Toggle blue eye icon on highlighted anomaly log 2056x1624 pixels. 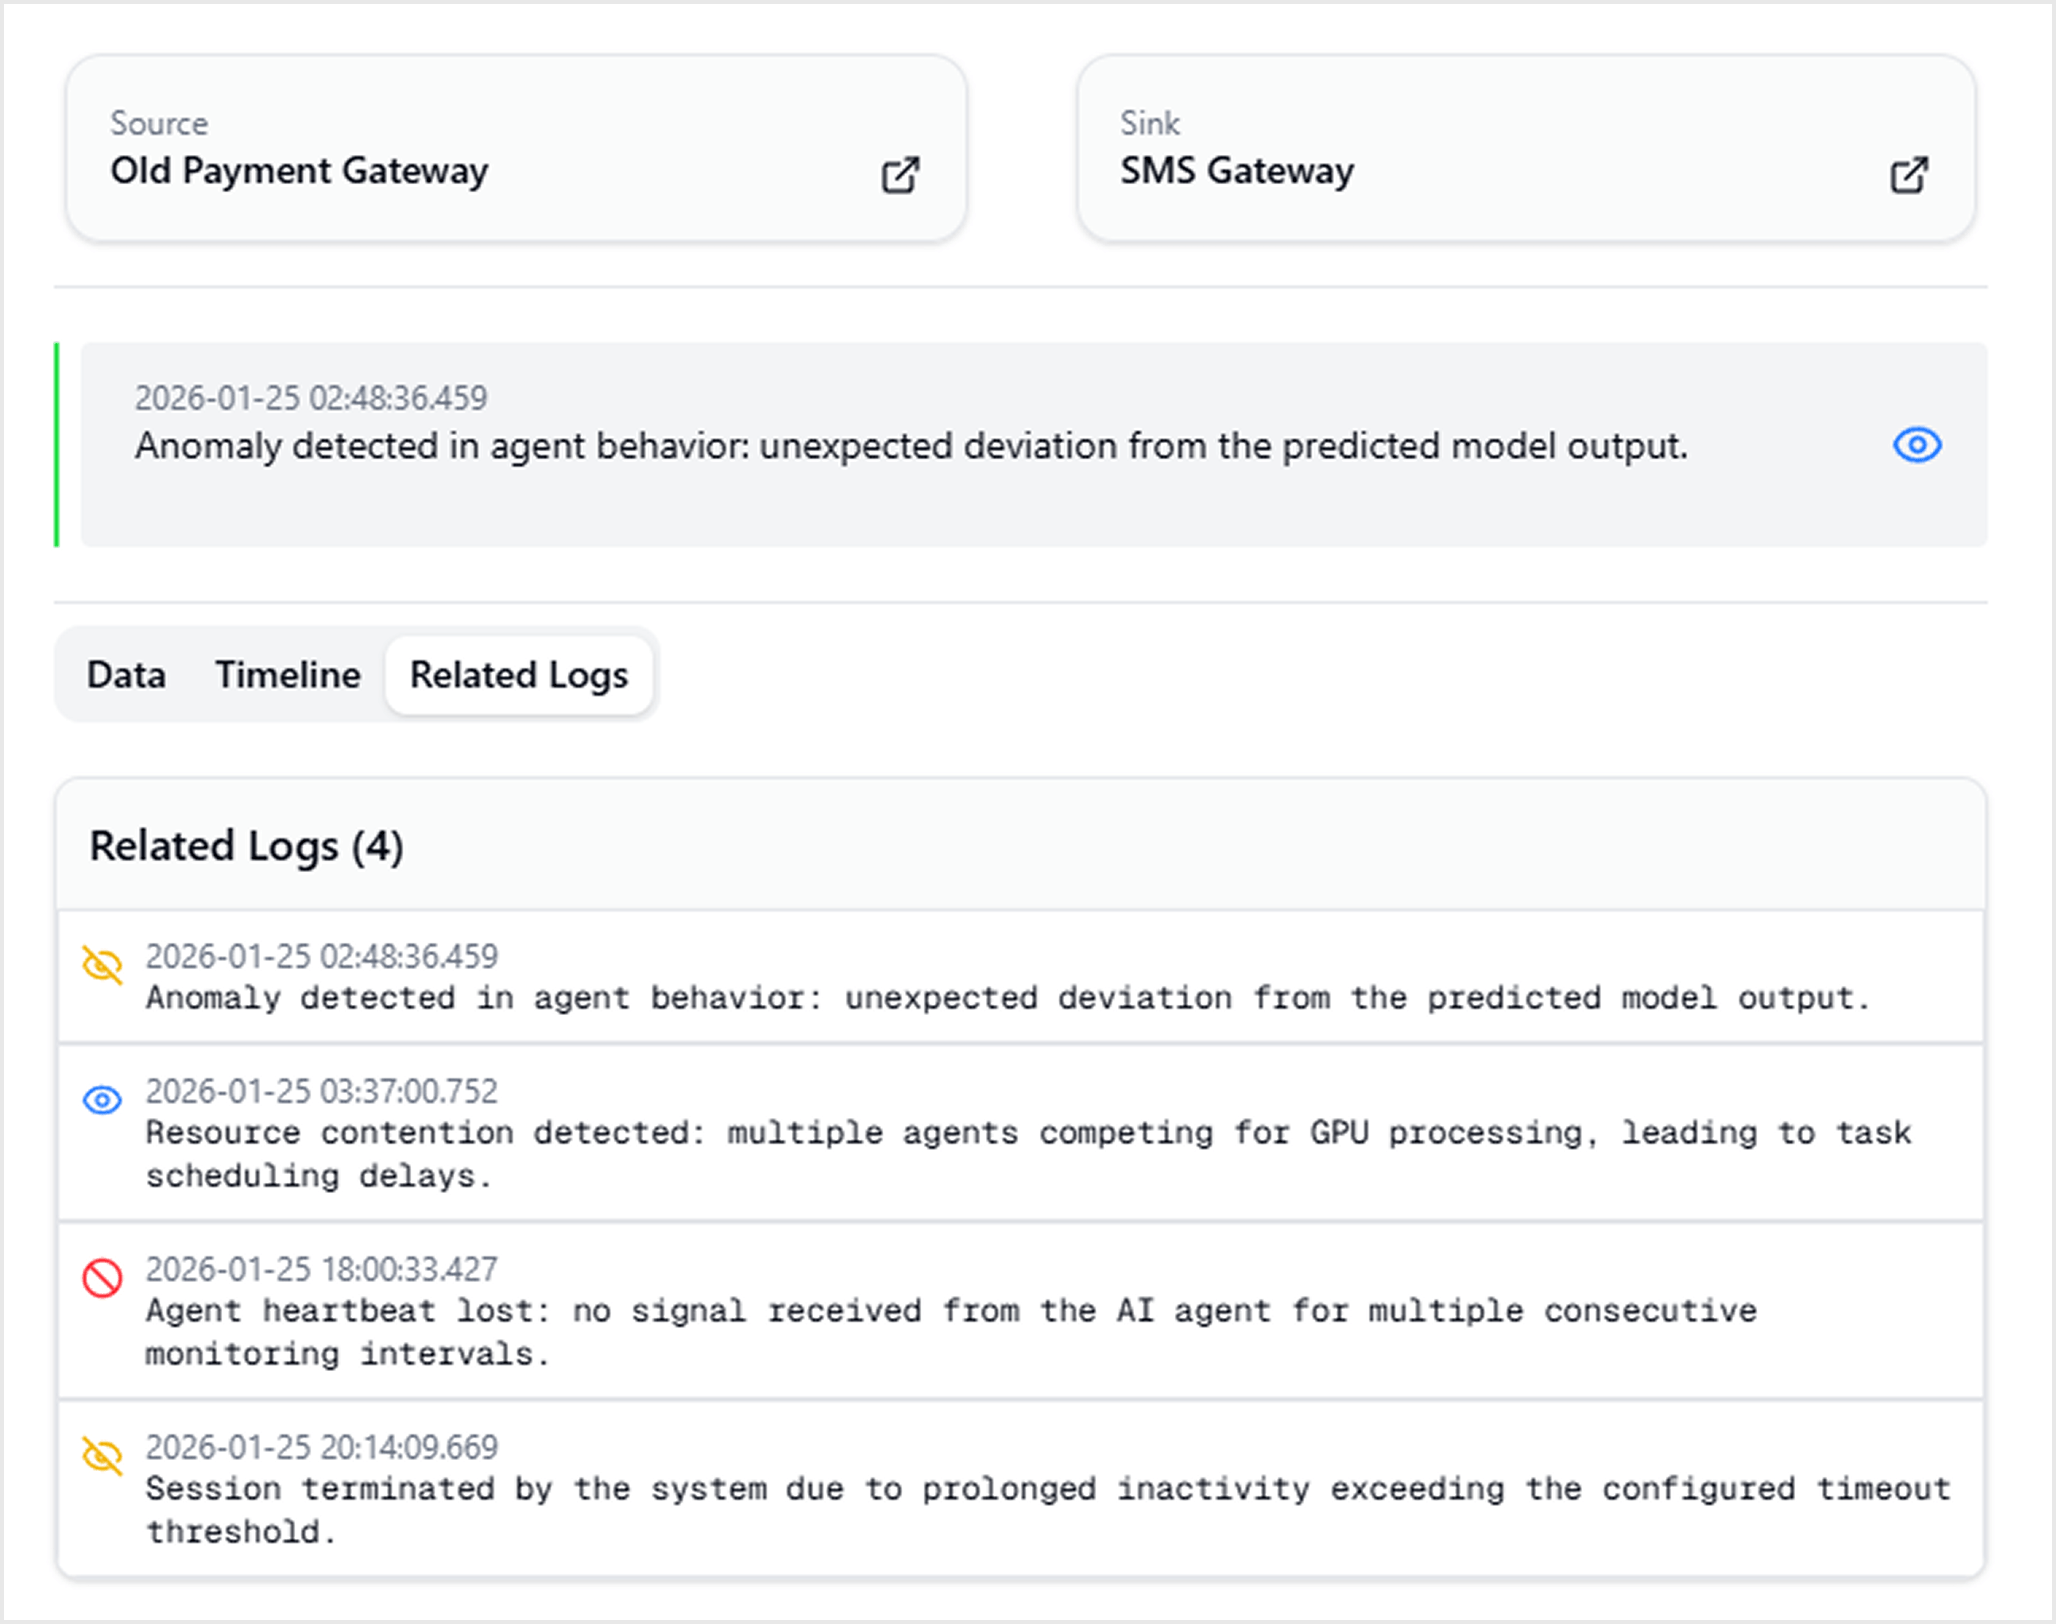[1917, 445]
